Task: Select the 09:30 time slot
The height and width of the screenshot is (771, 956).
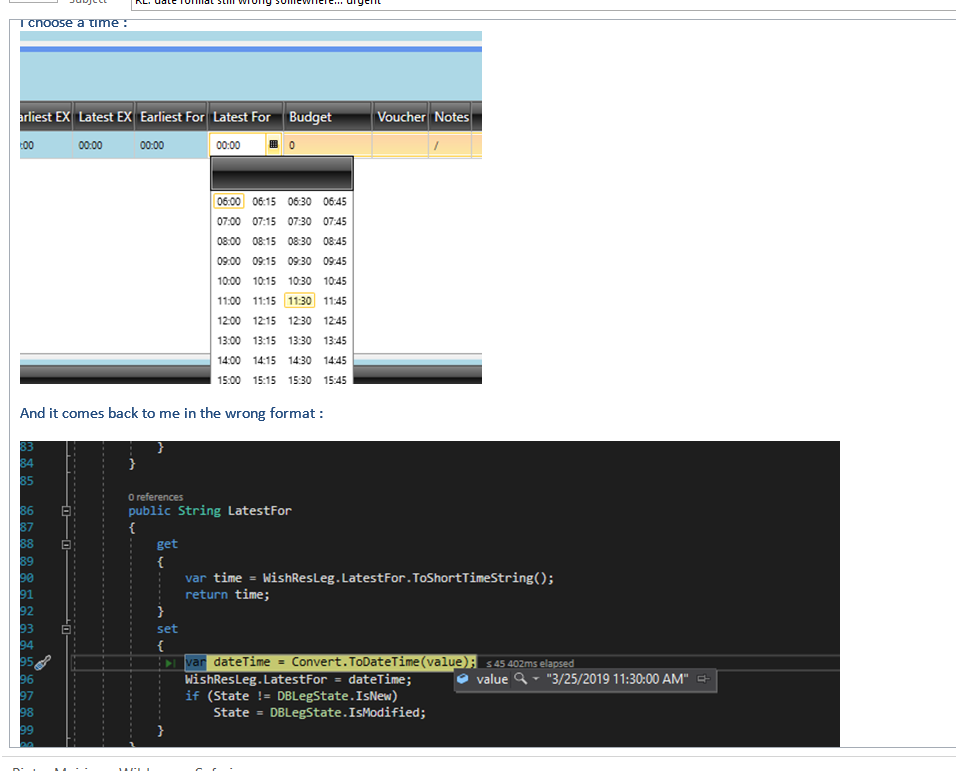Action: 299,261
